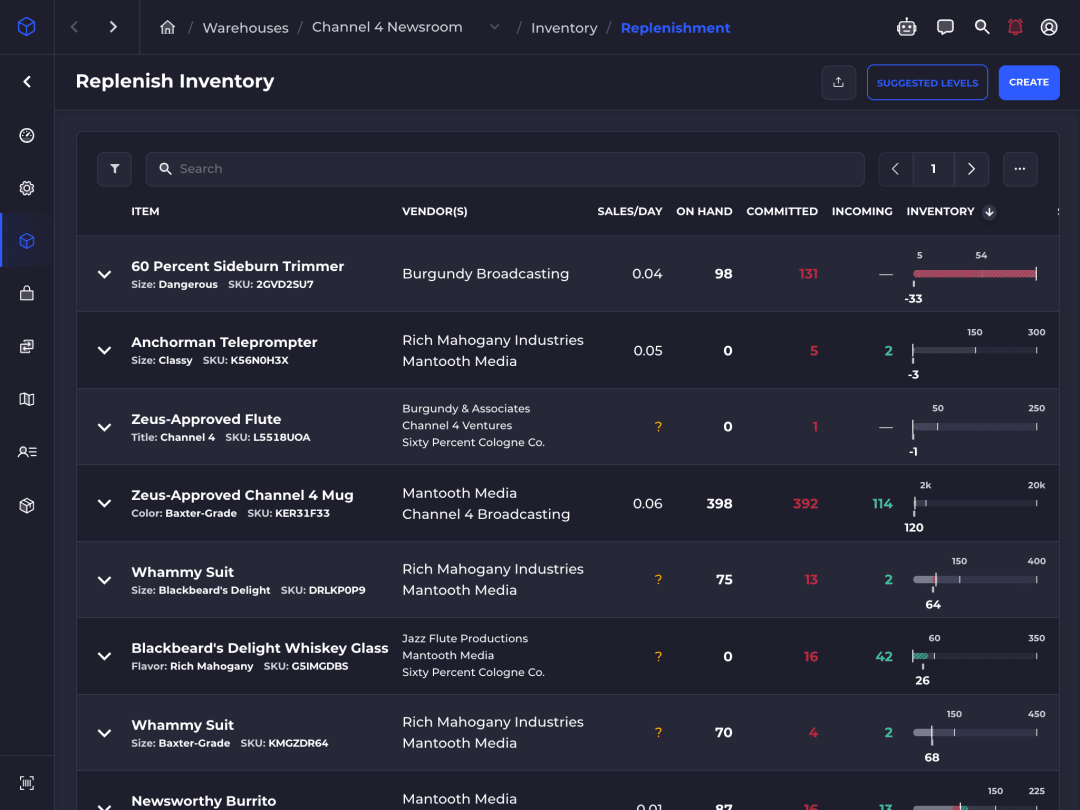The height and width of the screenshot is (810, 1080).
Task: Sort by the Sales/Day column header
Action: tap(630, 211)
